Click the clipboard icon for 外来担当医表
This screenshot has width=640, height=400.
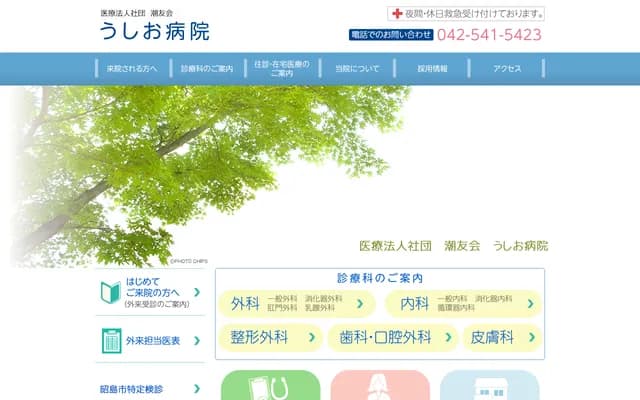[111, 341]
